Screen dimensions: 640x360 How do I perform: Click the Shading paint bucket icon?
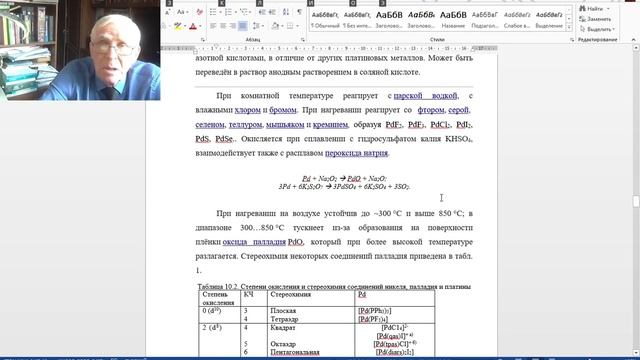[x=275, y=26]
